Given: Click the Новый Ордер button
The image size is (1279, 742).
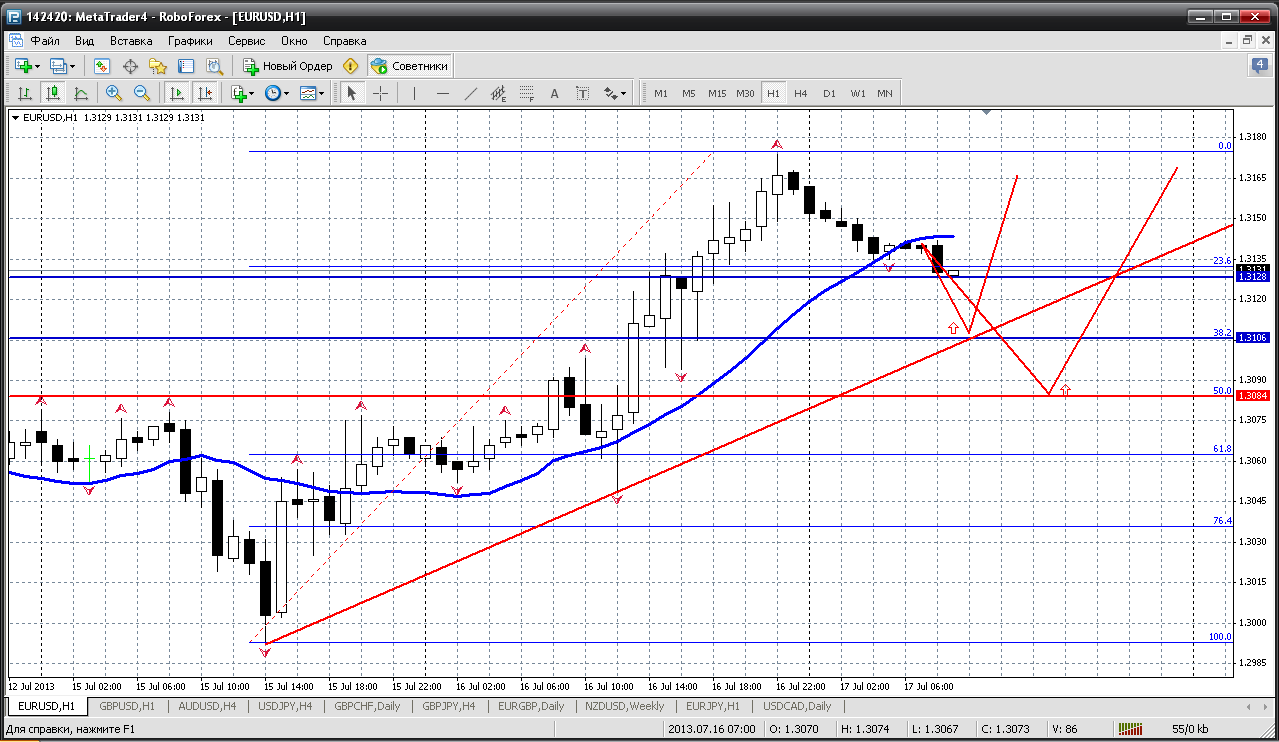Looking at the screenshot, I should pos(288,66).
